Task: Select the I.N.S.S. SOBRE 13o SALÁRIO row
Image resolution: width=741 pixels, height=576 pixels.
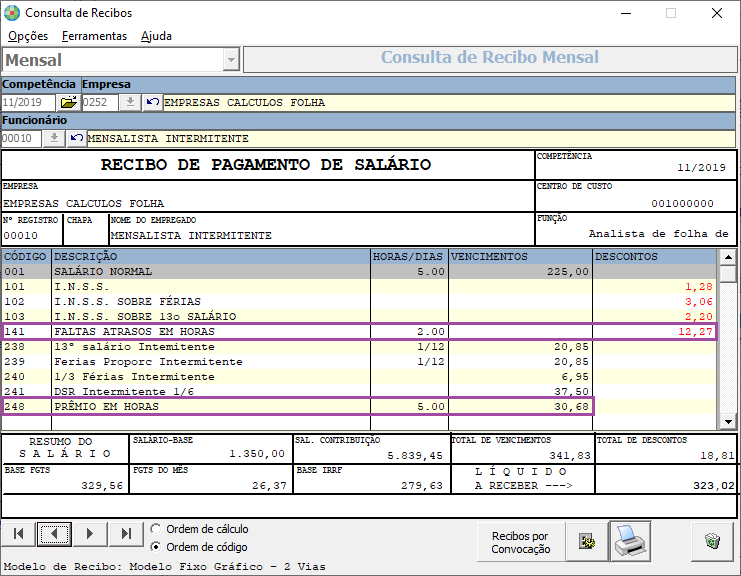Action: pyautogui.click(x=359, y=316)
